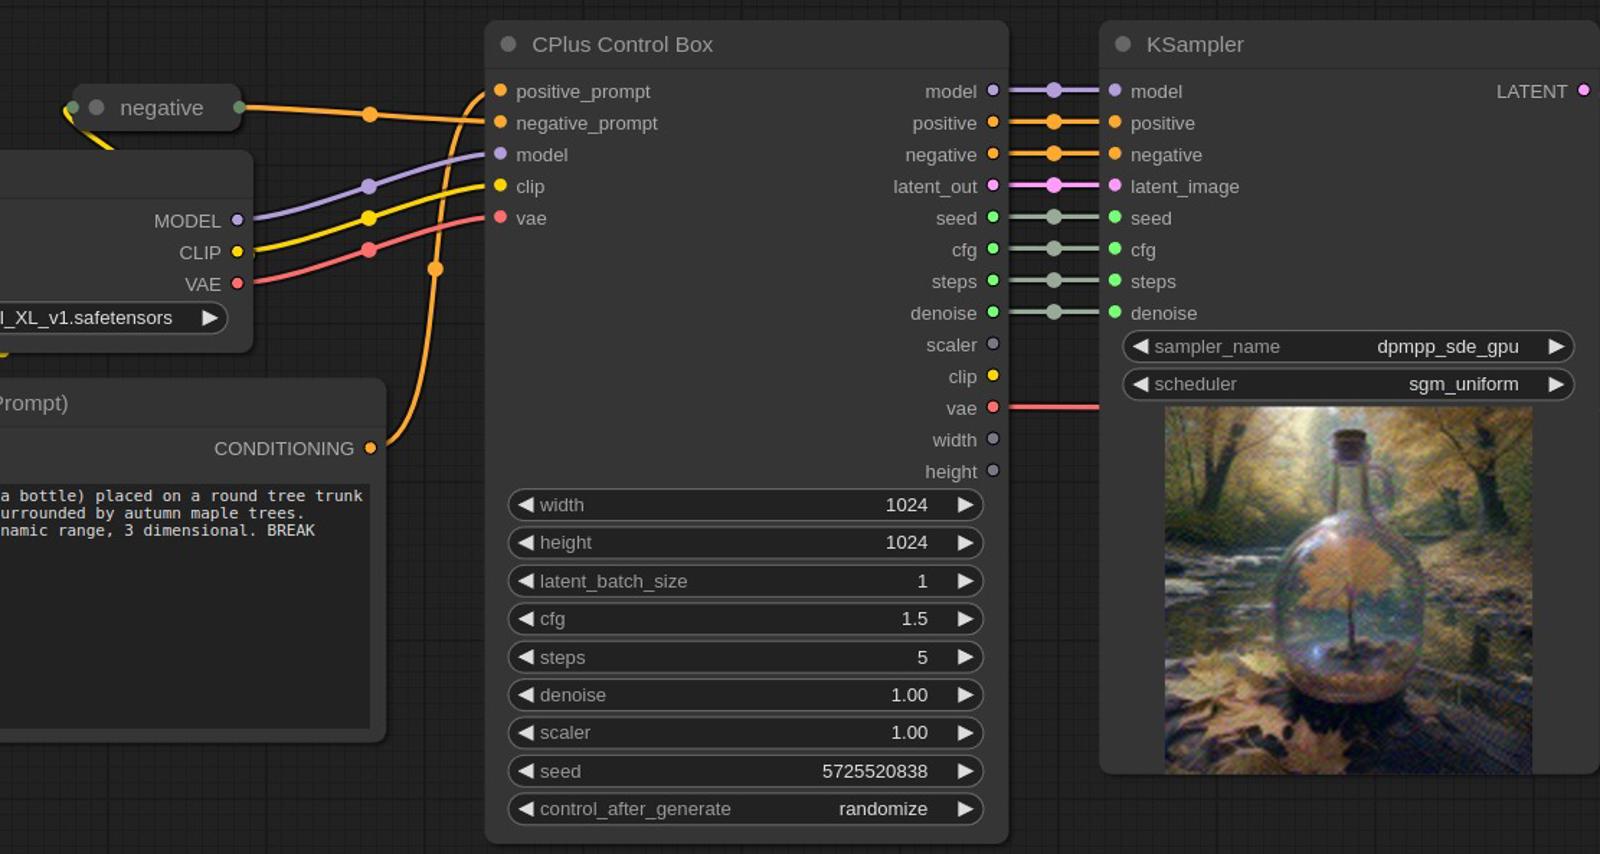Click the yellow clip output socket of Control Box
This screenshot has width=1600, height=854.
tap(993, 376)
